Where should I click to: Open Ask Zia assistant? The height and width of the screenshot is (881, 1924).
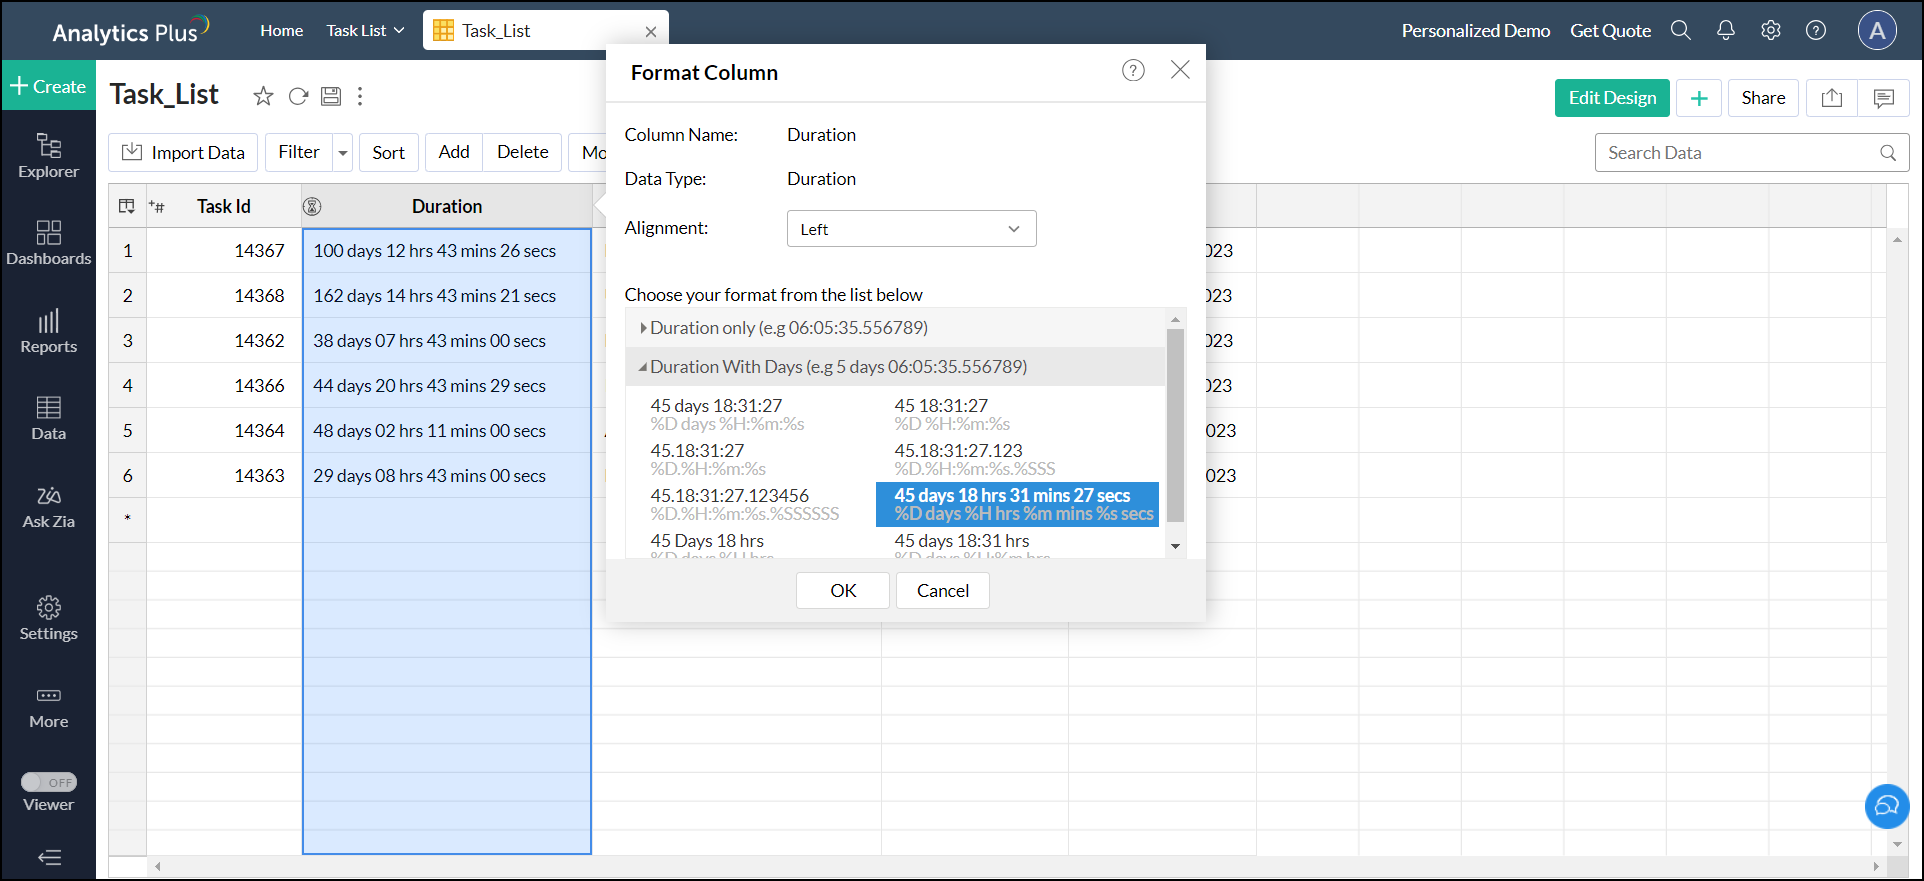(x=48, y=507)
